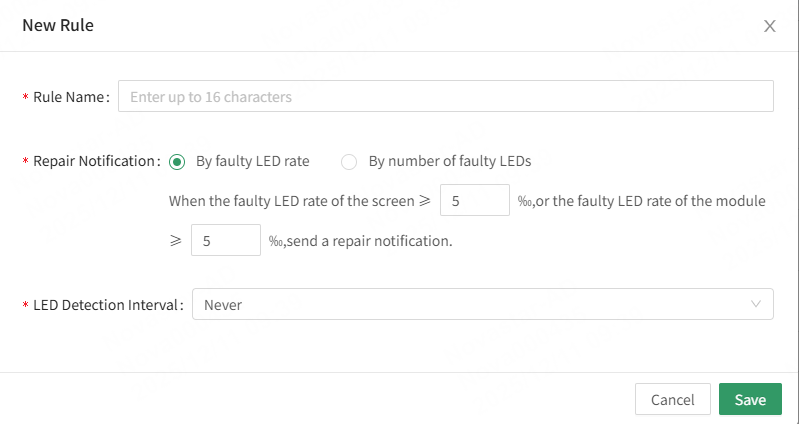This screenshot has height=424, width=799.
Task: Click the LED Detection Interval label
Action: click(108, 305)
